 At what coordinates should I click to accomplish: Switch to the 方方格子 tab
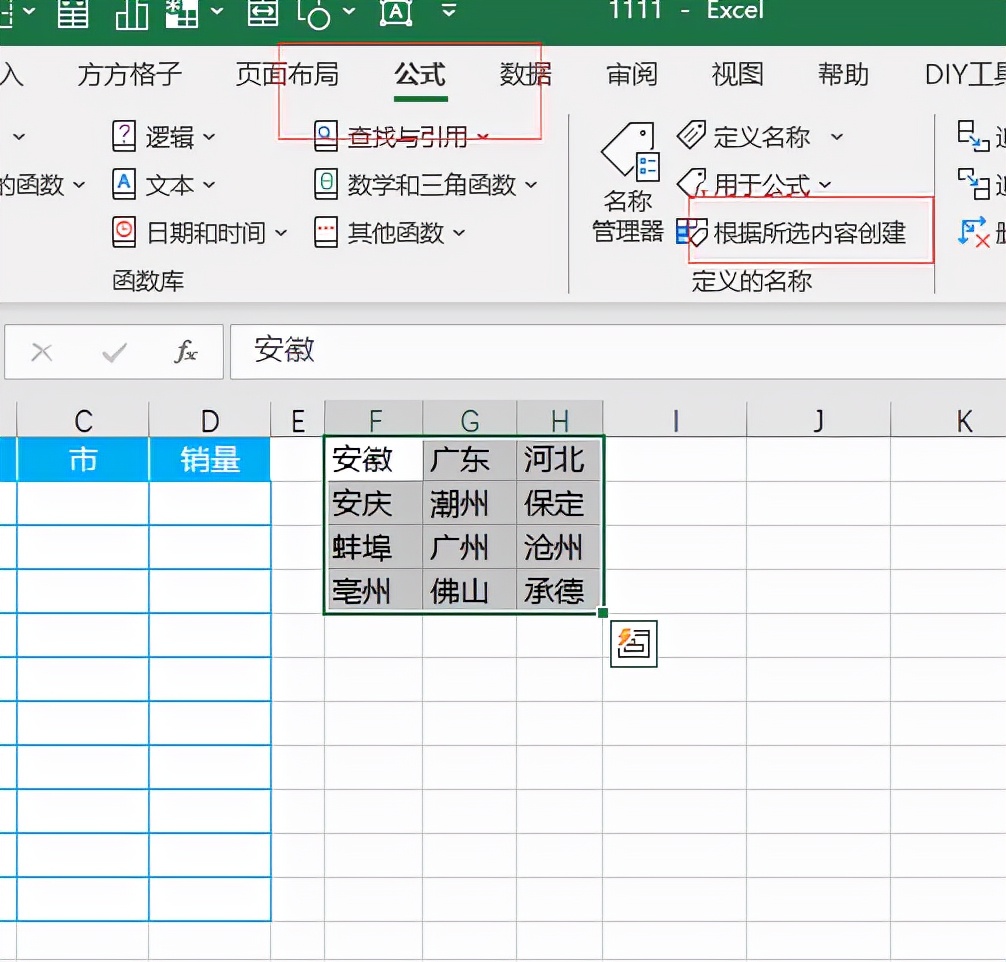point(130,74)
